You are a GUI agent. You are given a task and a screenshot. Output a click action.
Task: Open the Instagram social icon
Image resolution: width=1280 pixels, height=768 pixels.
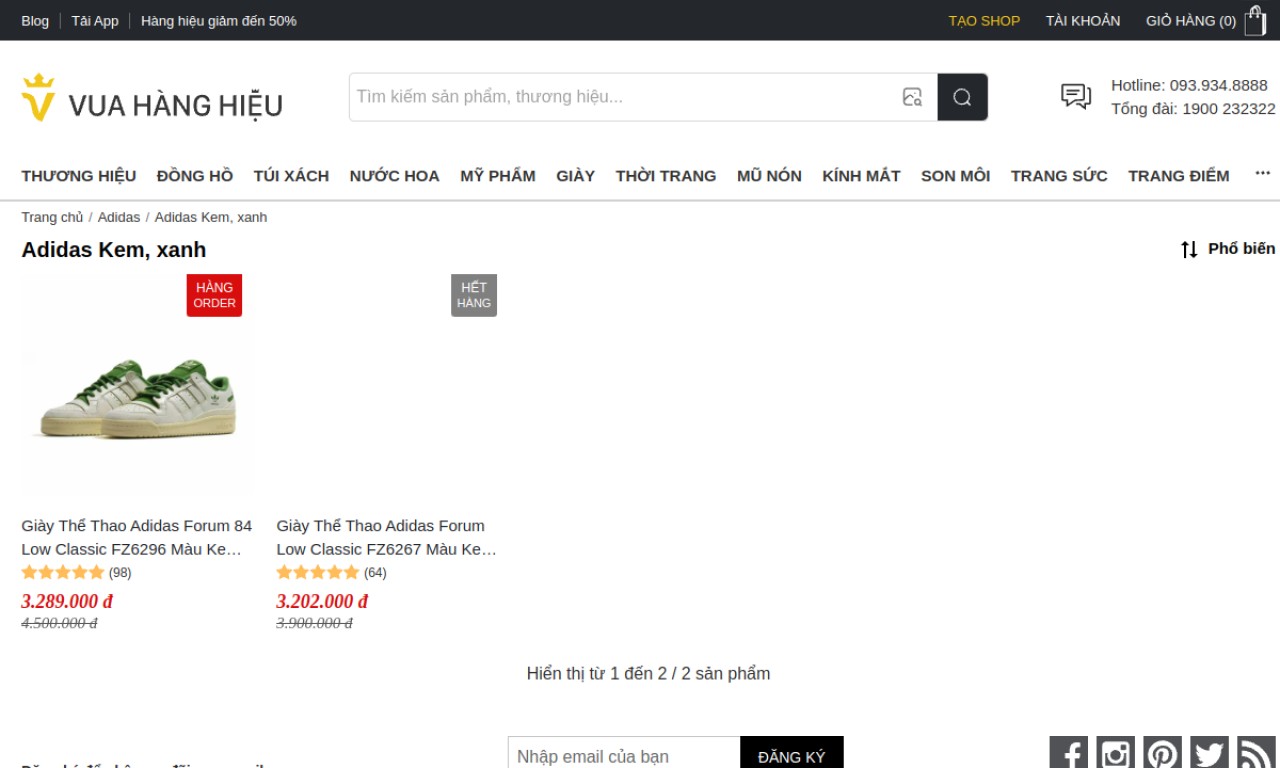click(x=1115, y=753)
